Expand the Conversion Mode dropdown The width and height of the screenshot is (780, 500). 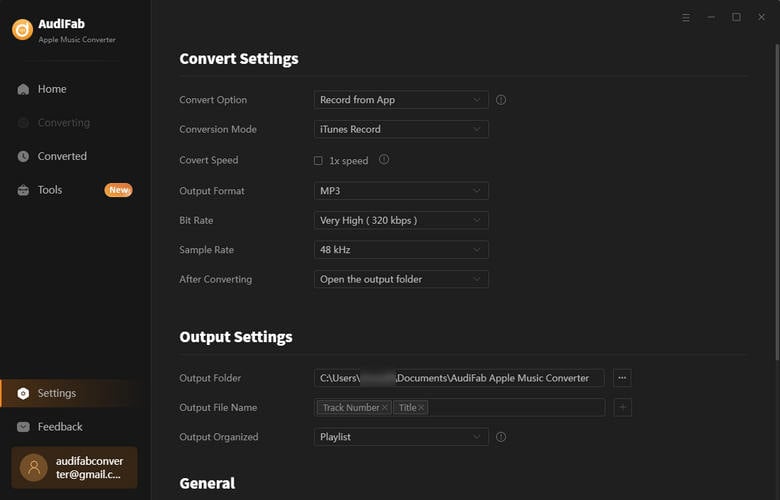(x=401, y=129)
